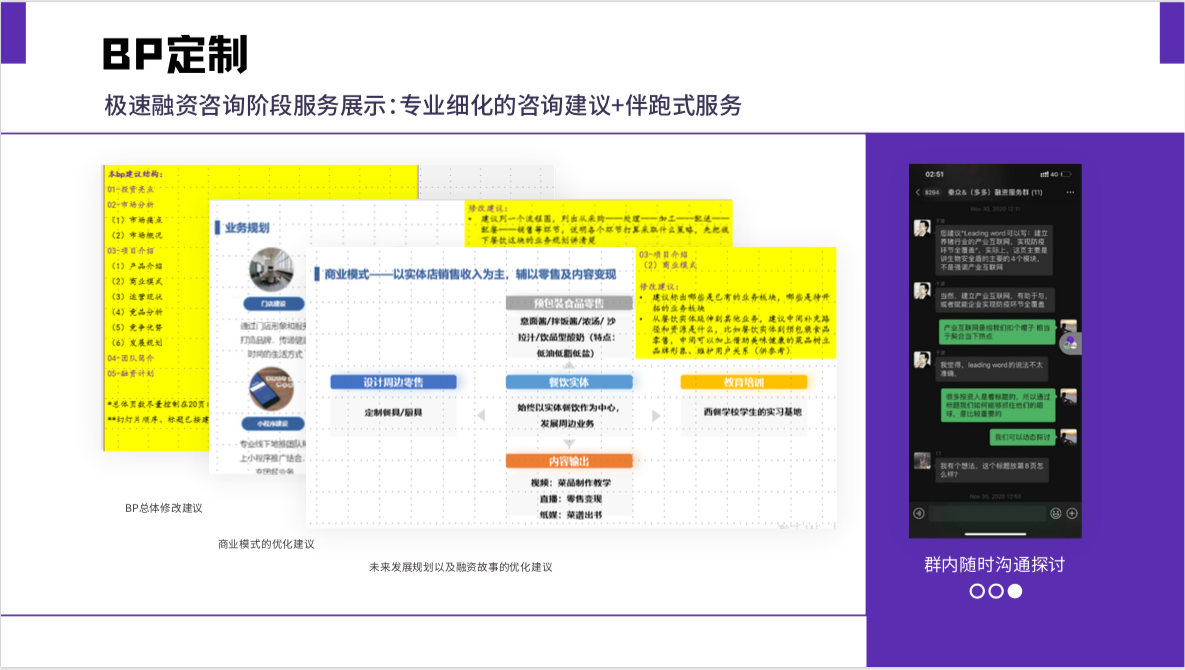1185x670 pixels.
Task: Click the 设计周边零售 blue header
Action: [x=393, y=382]
